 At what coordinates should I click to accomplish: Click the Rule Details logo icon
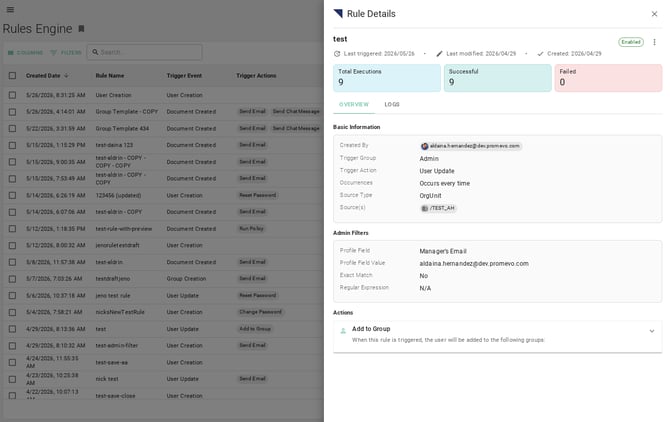pyautogui.click(x=338, y=14)
